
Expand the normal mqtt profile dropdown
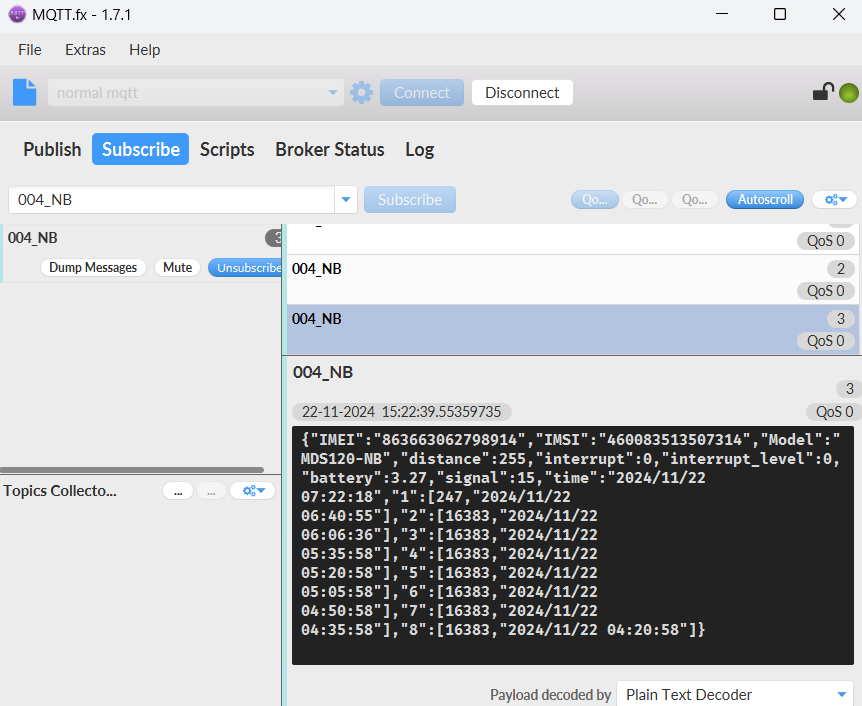[333, 92]
